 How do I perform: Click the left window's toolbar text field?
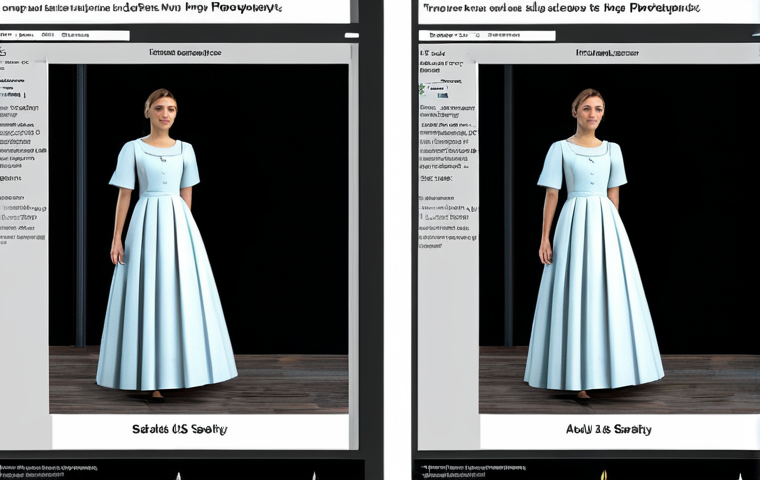point(67,36)
